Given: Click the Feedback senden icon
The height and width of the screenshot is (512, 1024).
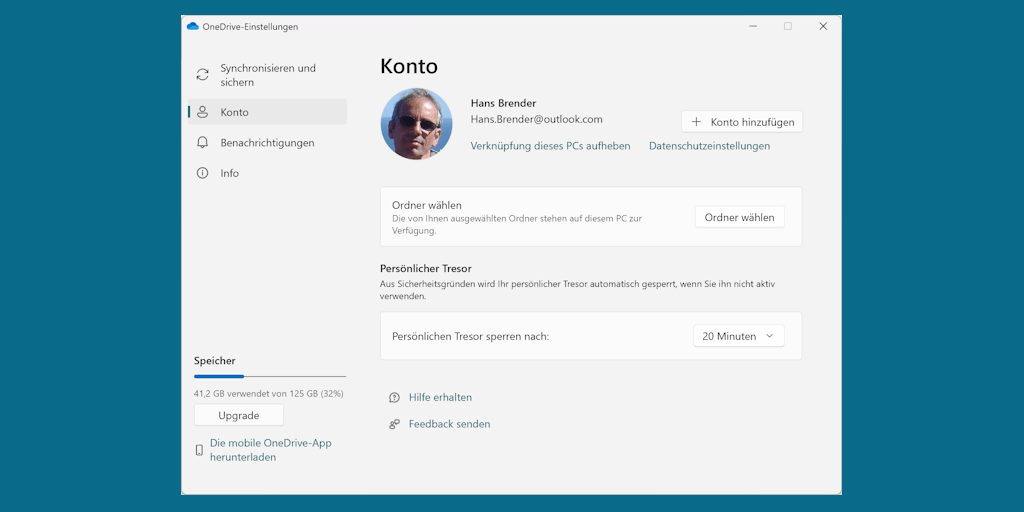Looking at the screenshot, I should (394, 424).
